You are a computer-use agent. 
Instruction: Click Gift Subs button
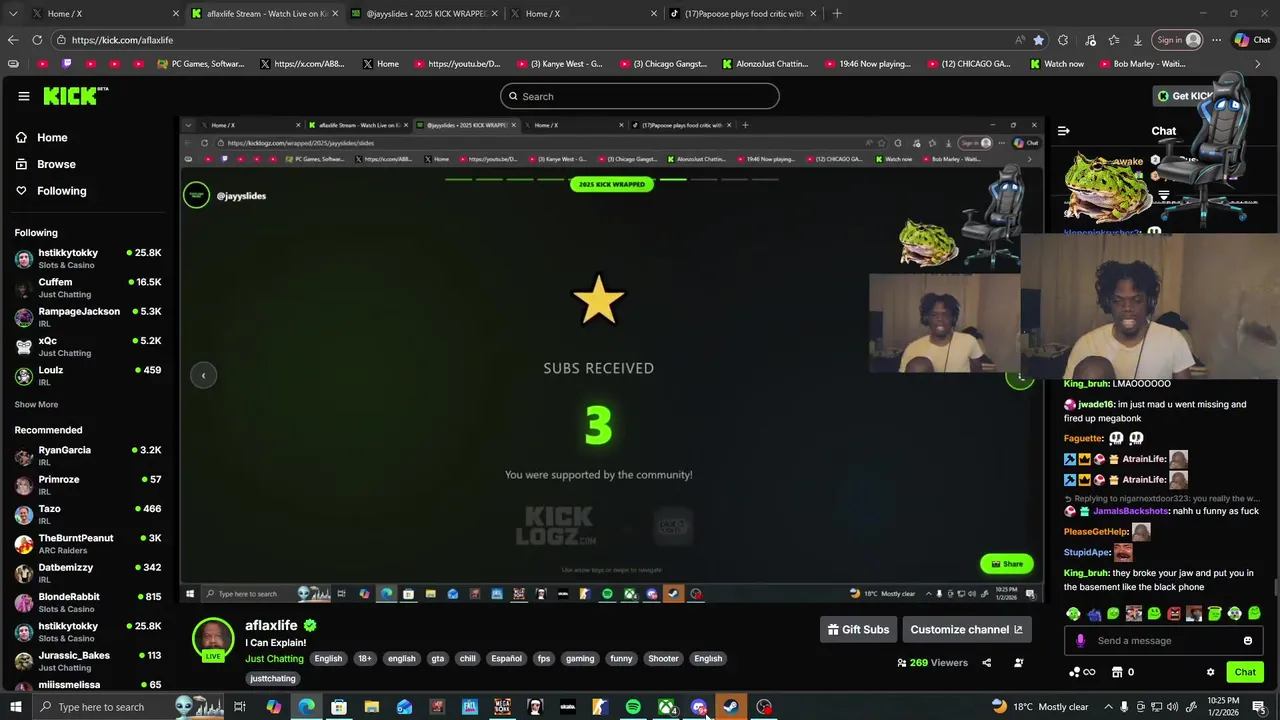(857, 629)
